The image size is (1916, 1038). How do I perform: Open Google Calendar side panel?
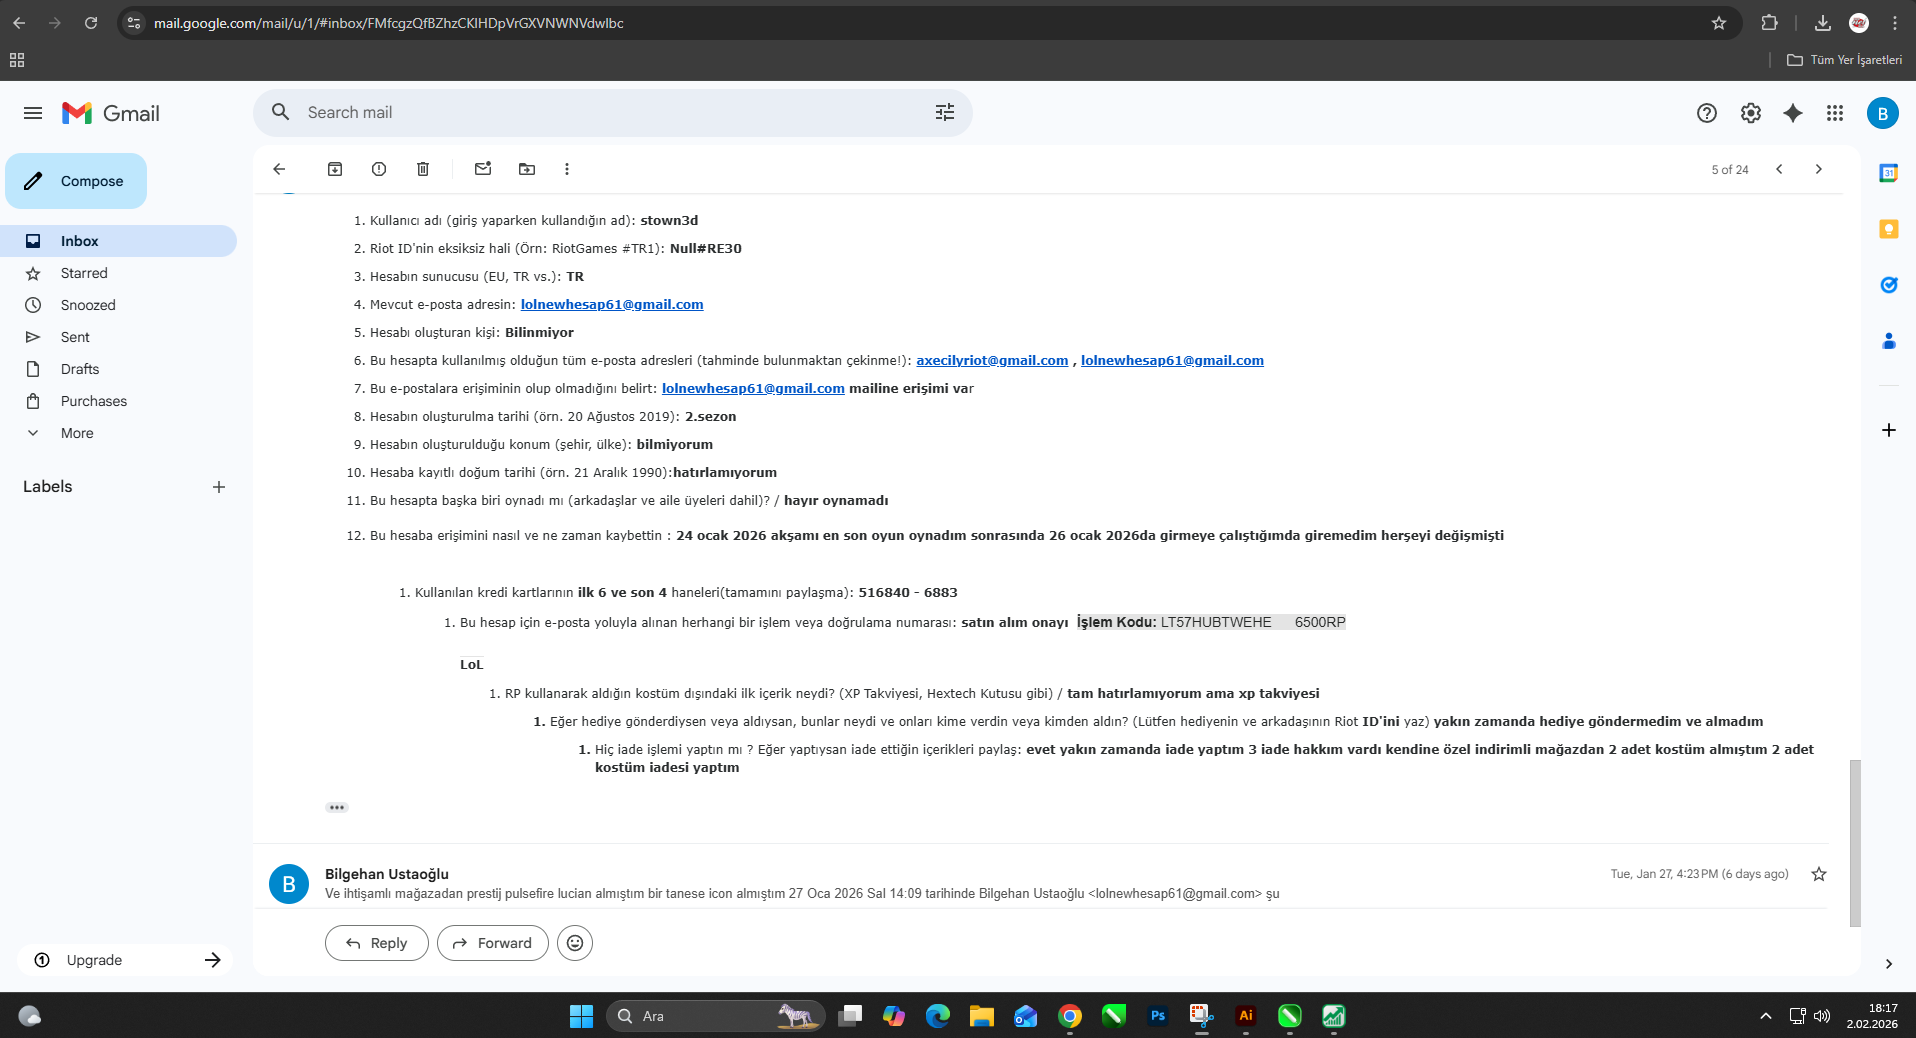(x=1889, y=173)
